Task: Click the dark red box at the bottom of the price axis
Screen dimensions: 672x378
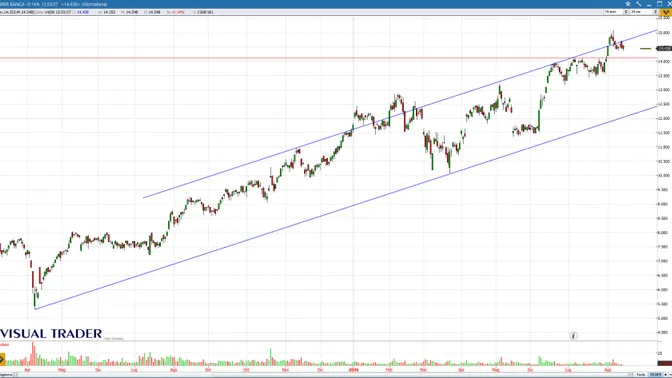Action: (664, 363)
